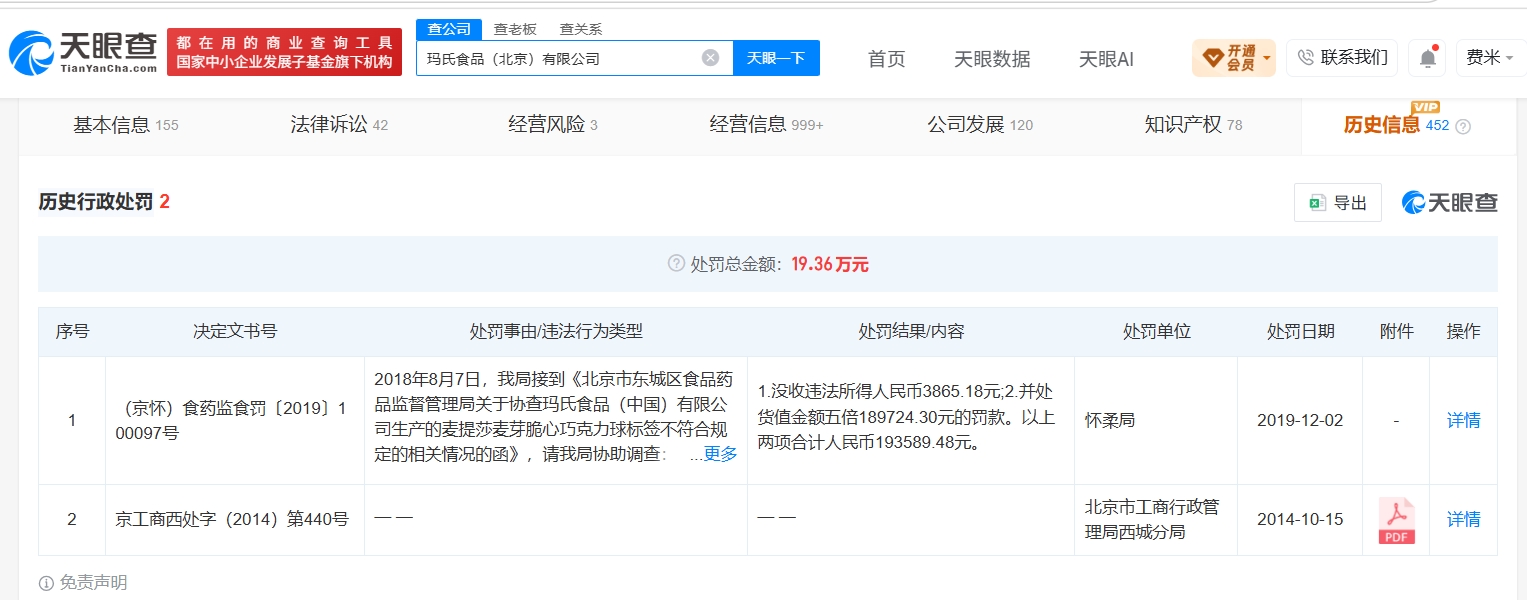Open the help icon next to 处罚总金额
The image size is (1527, 600).
tap(676, 264)
